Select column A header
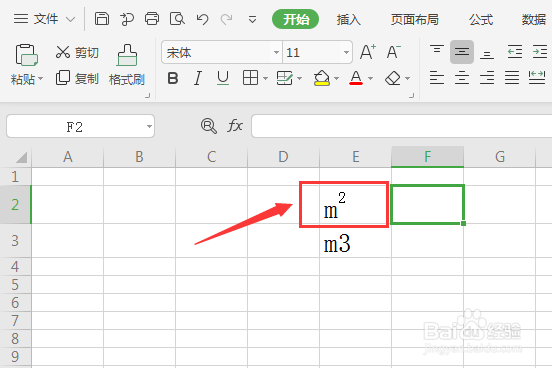 point(68,157)
